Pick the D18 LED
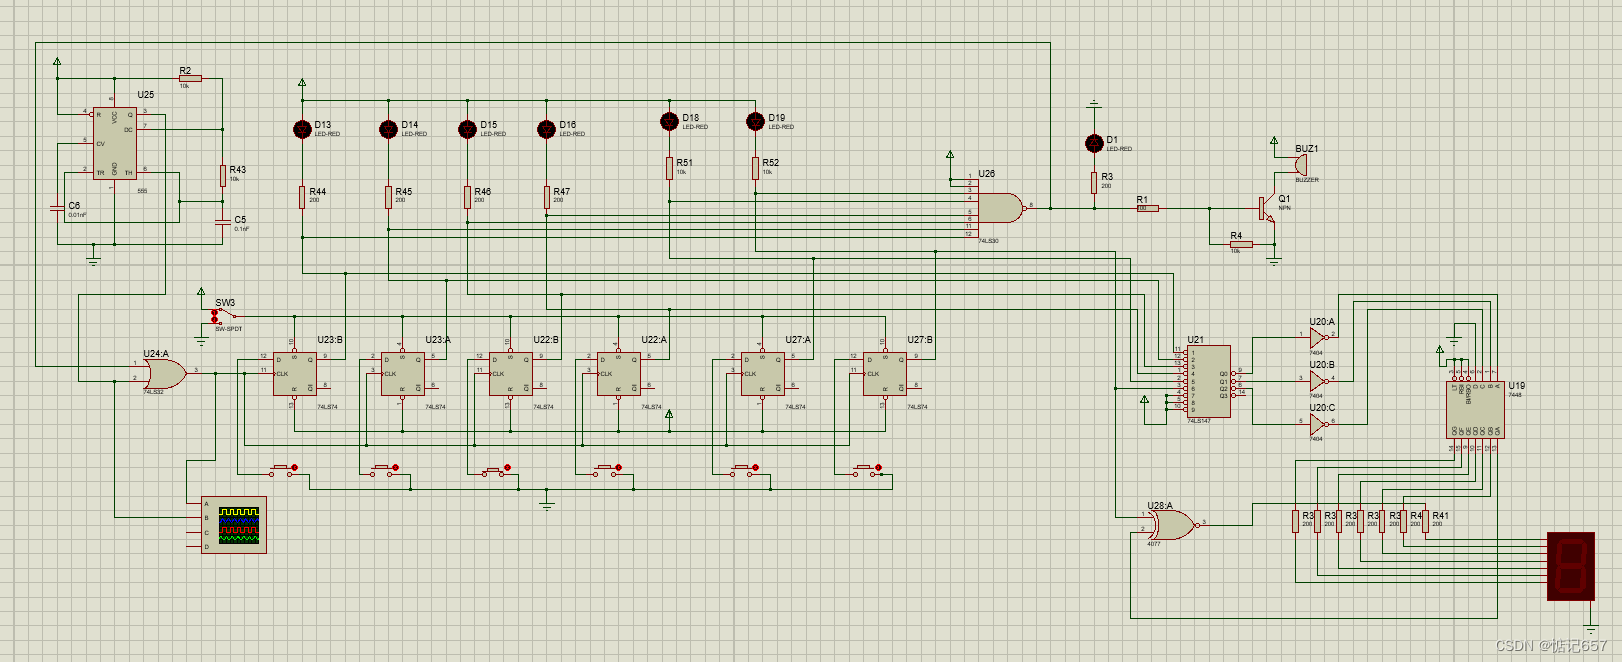1622x662 pixels. click(x=669, y=121)
